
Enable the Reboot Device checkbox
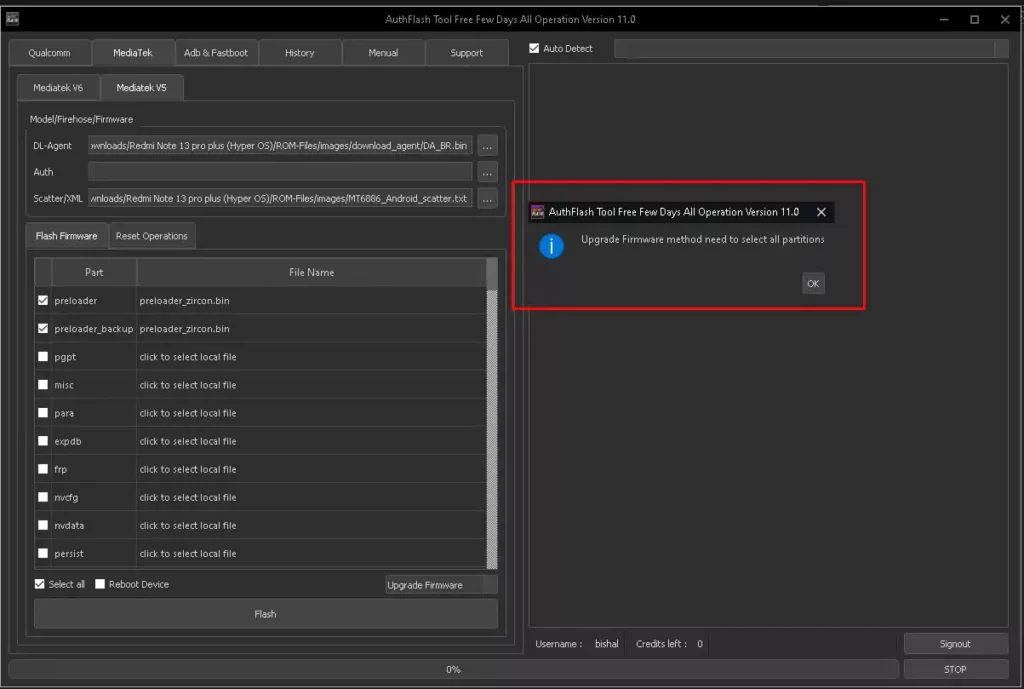[x=100, y=584]
